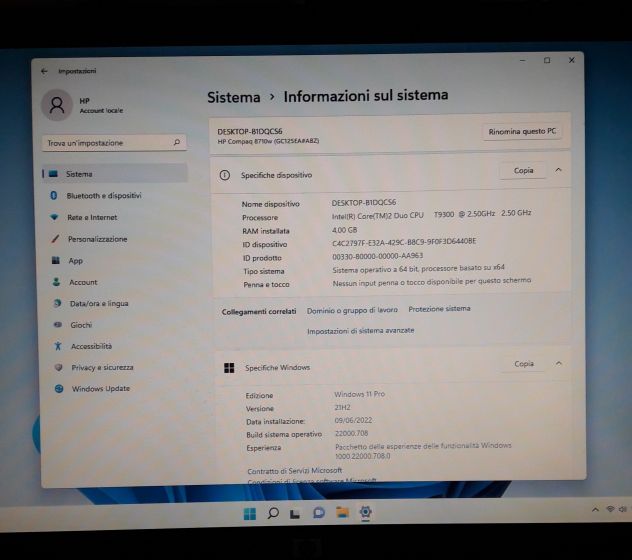632x560 pixels.
Task: Click the Wi-Fi tray icon
Action: 610,509
